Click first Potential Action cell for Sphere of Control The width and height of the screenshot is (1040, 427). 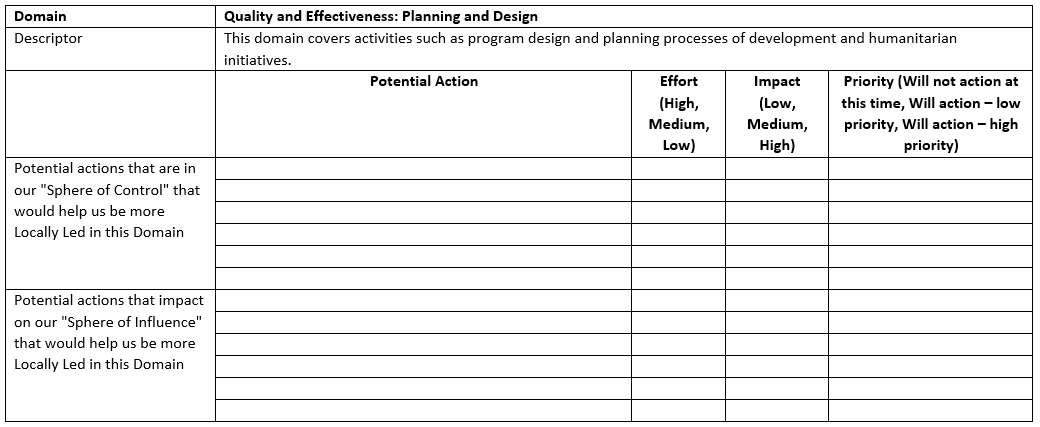[423, 169]
